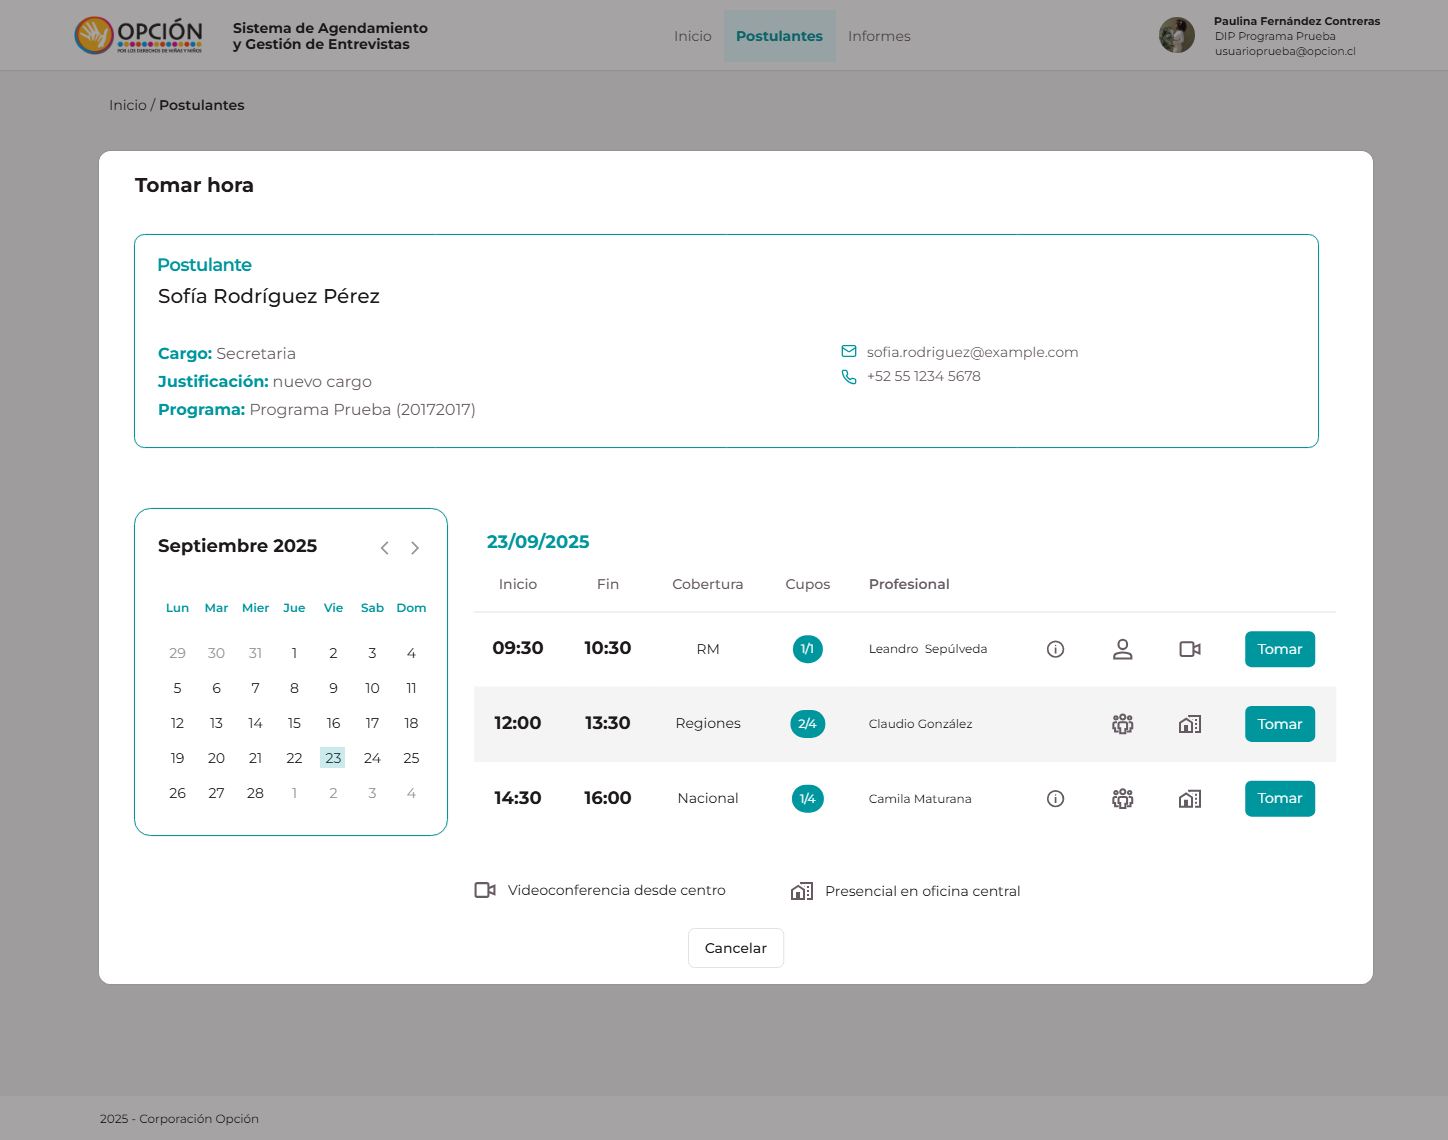This screenshot has height=1140, width=1448.
Task: Click single person icon in 09:30 row
Action: pyautogui.click(x=1122, y=649)
